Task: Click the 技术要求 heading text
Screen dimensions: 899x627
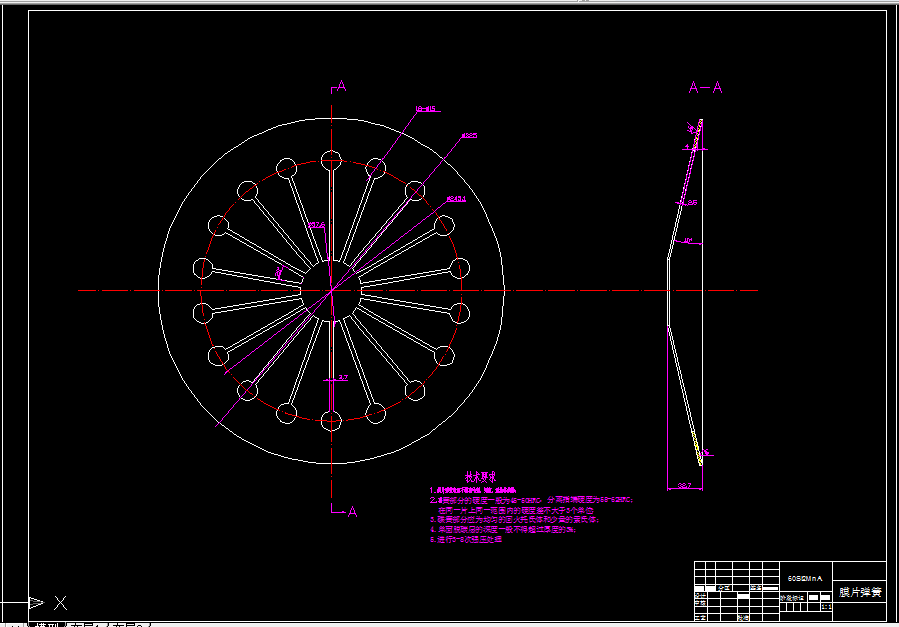Action: click(x=480, y=477)
